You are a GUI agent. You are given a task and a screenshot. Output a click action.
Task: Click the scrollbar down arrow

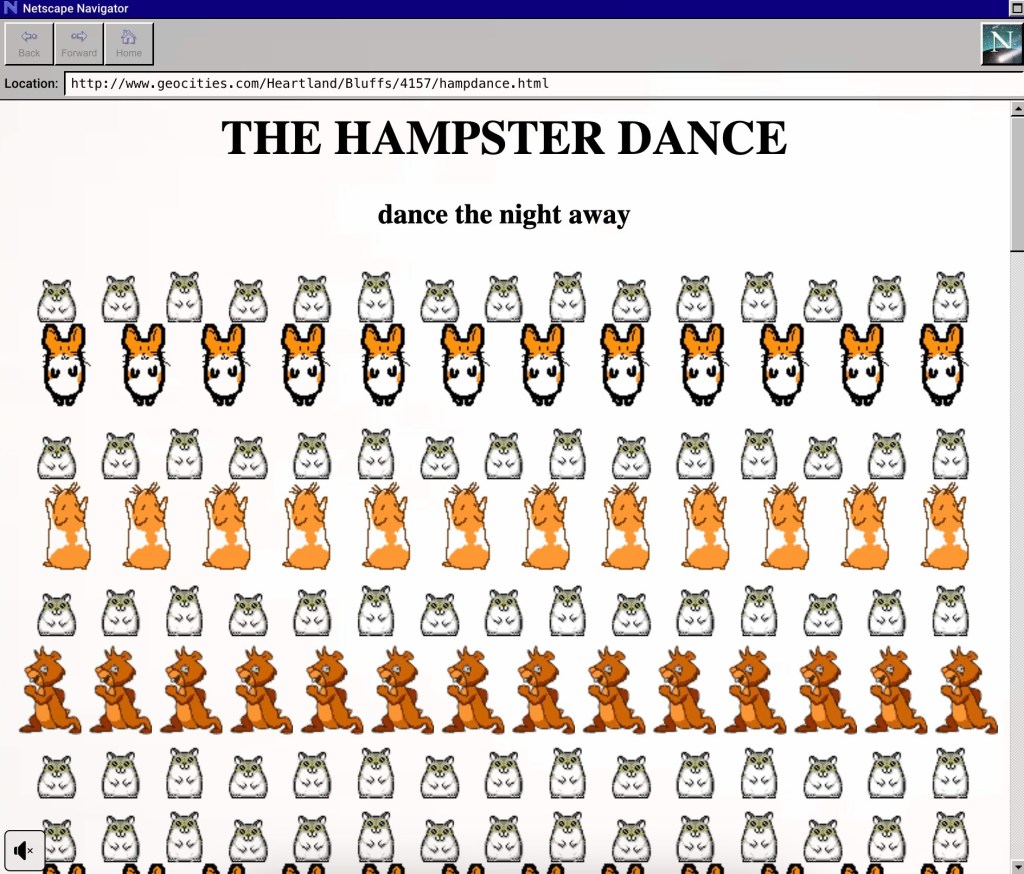coord(1017,866)
